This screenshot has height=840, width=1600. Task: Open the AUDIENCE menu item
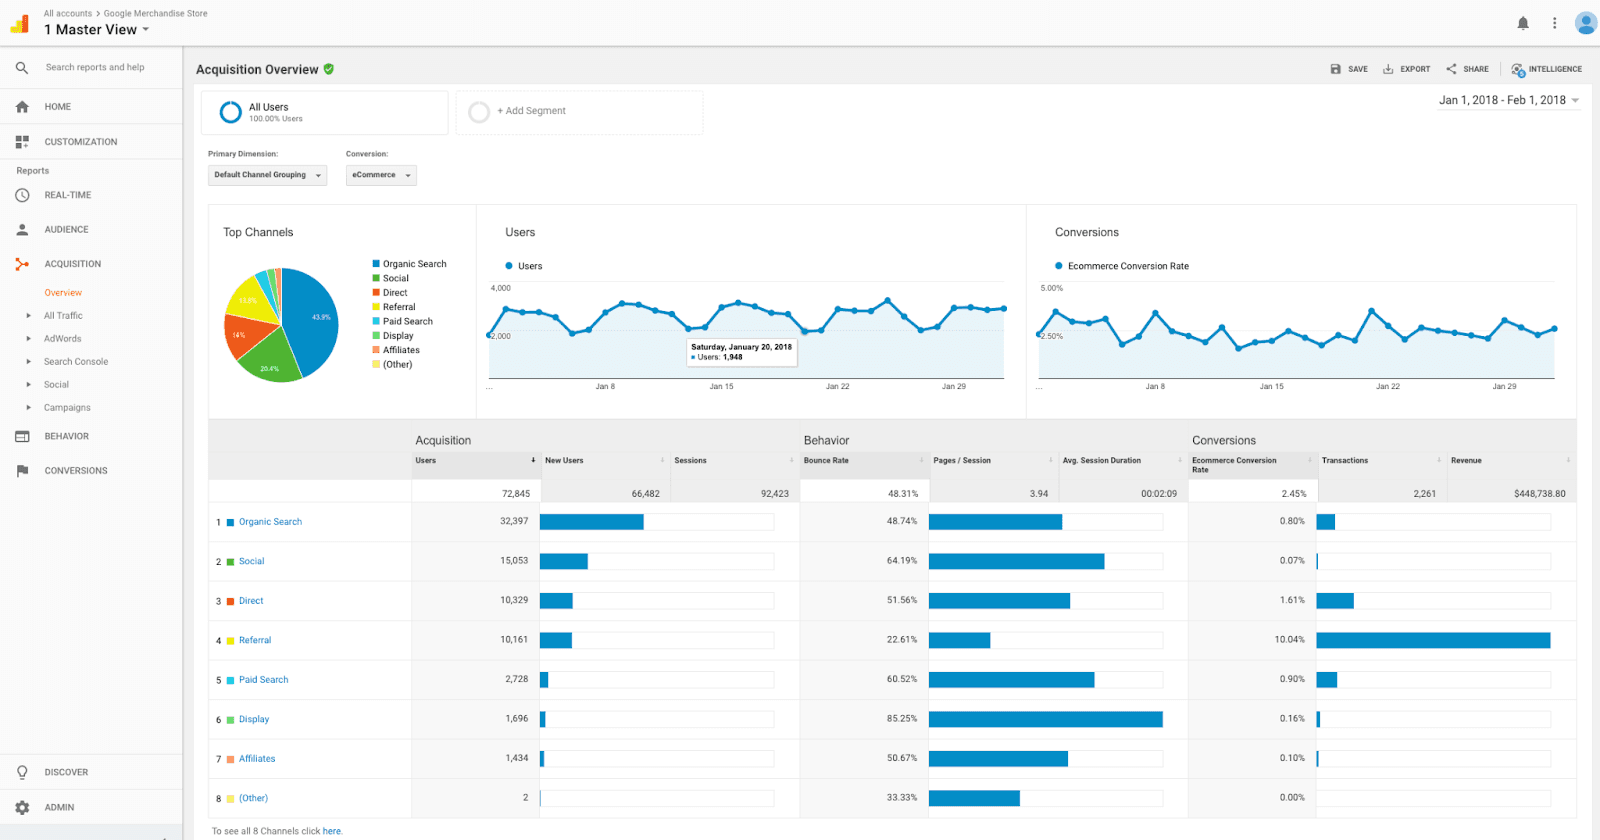(x=66, y=230)
